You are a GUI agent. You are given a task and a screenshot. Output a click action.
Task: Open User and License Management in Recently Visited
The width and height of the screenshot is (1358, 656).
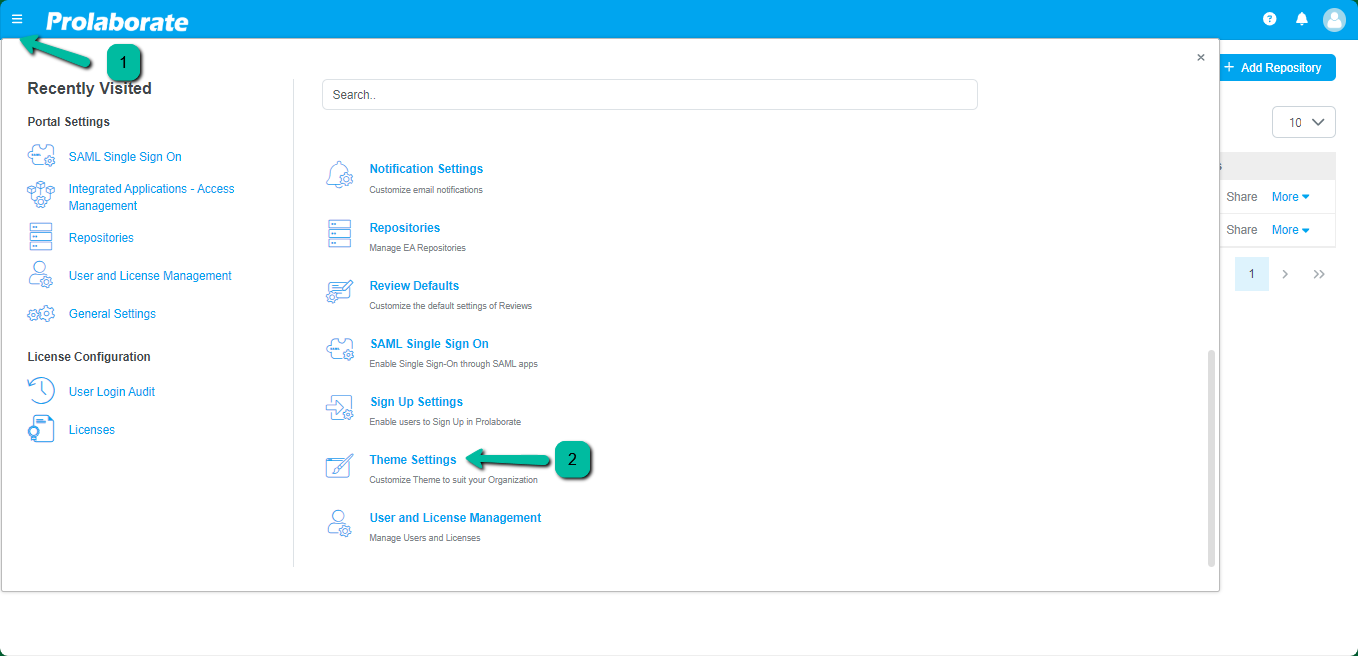[x=150, y=276]
